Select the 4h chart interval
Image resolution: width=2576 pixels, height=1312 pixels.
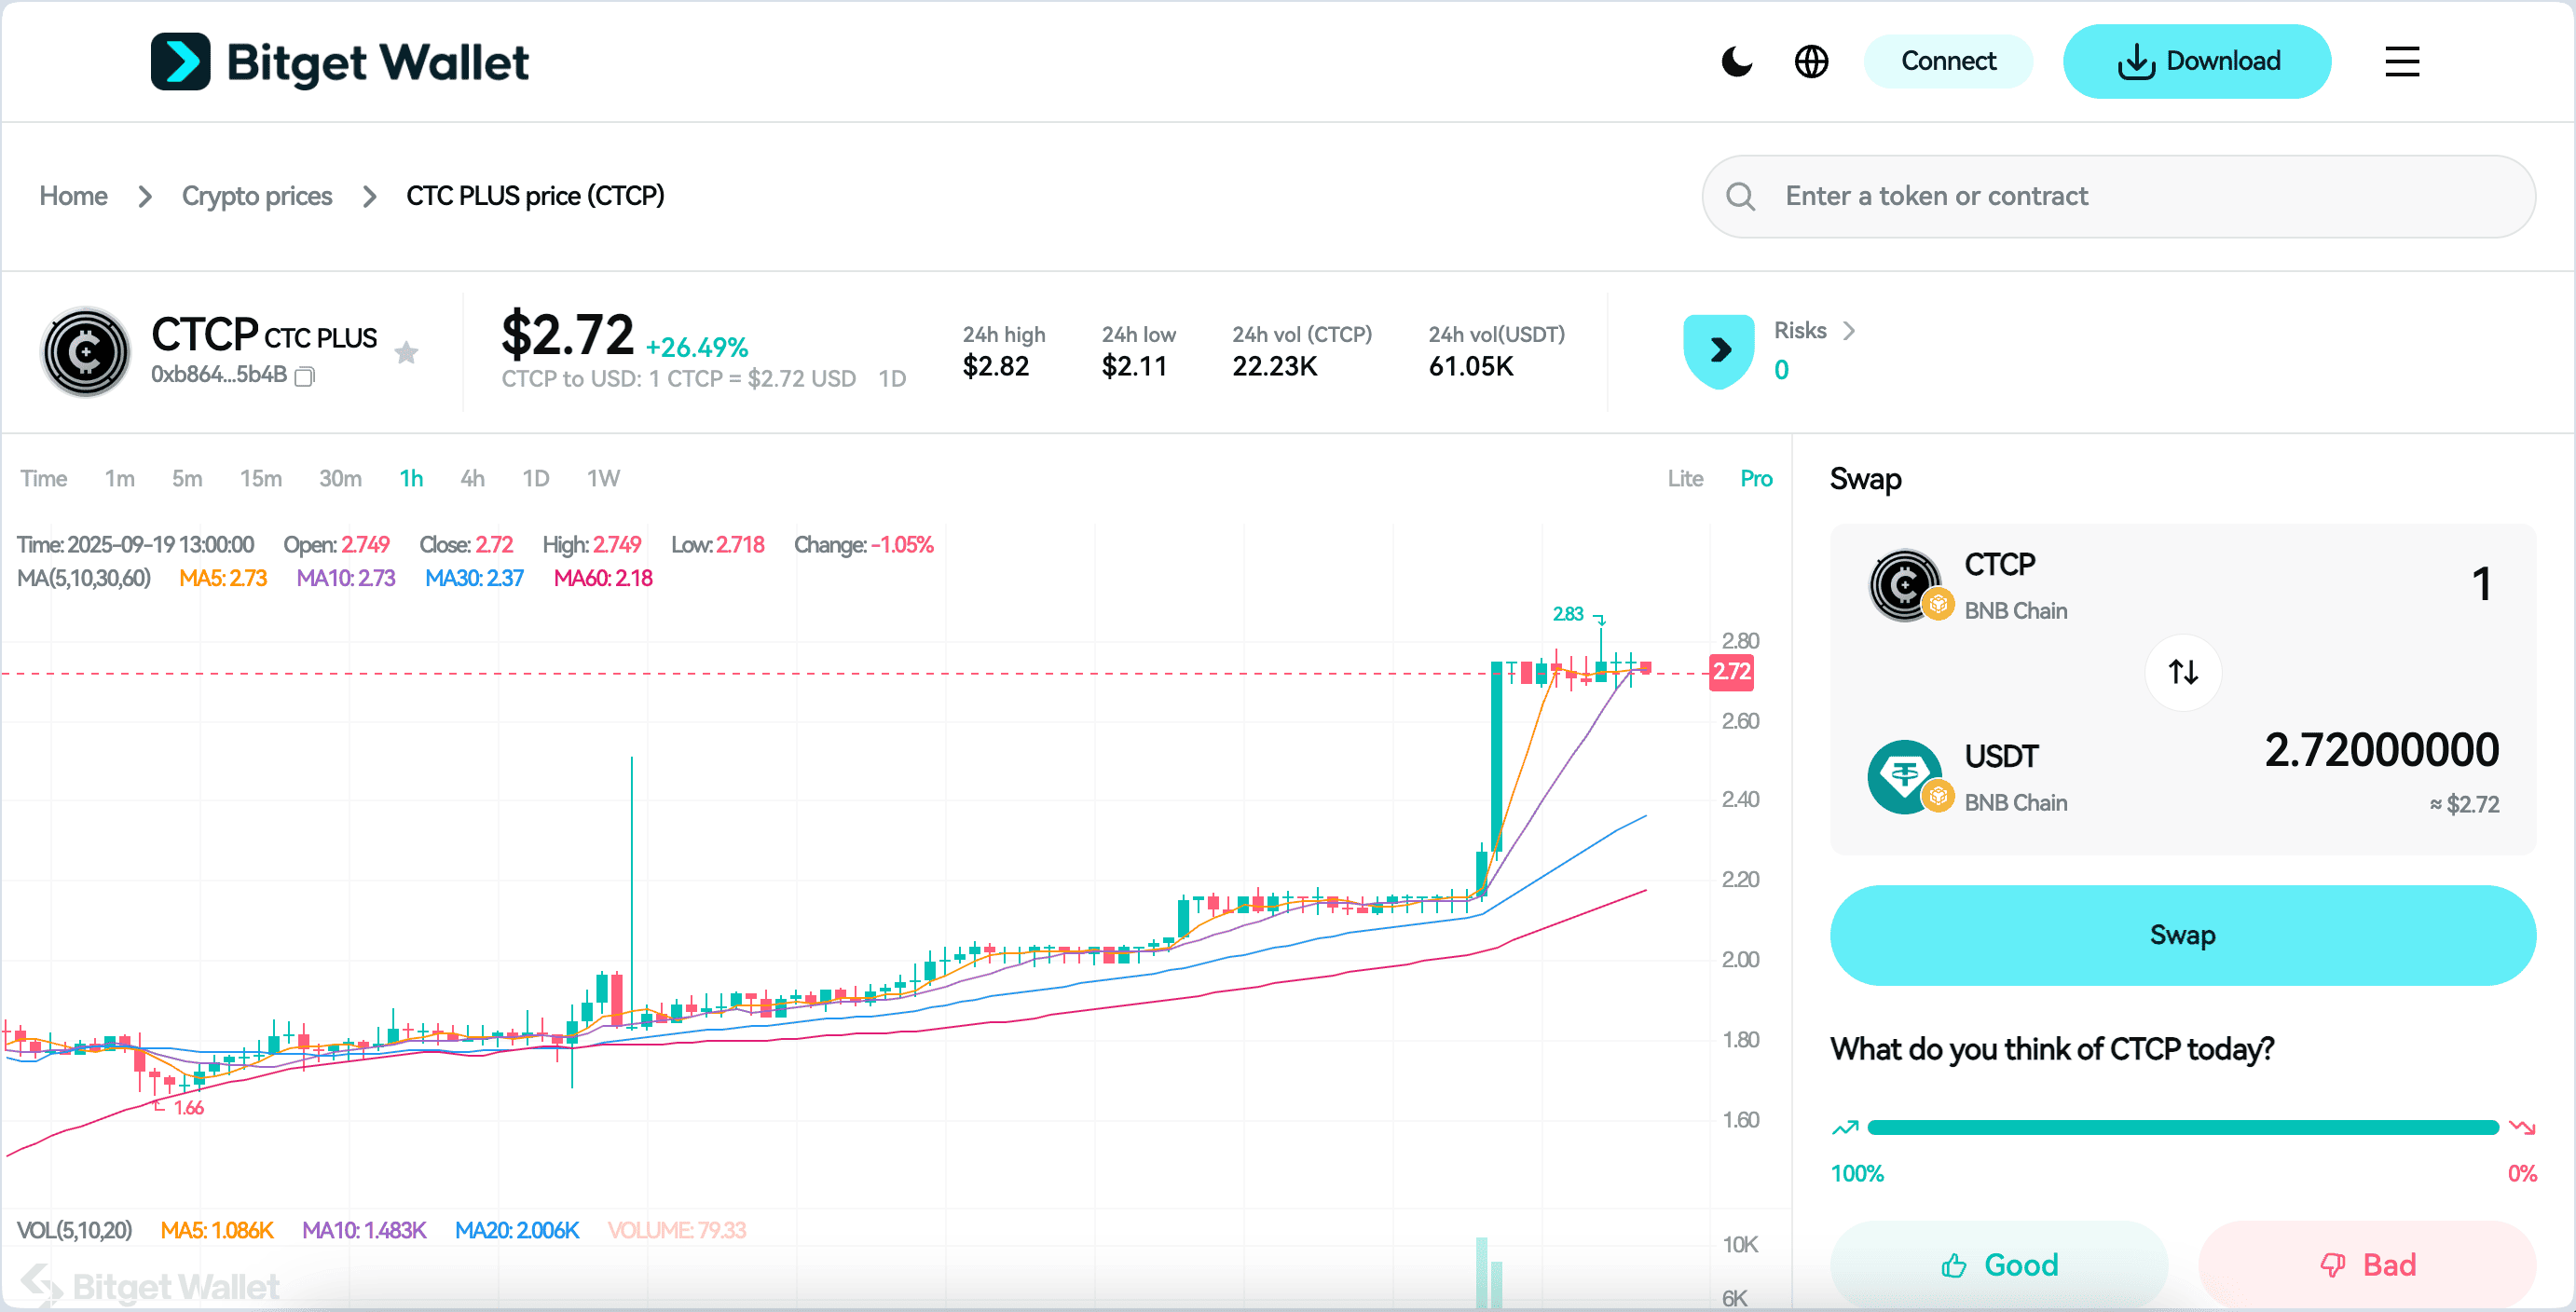472,478
